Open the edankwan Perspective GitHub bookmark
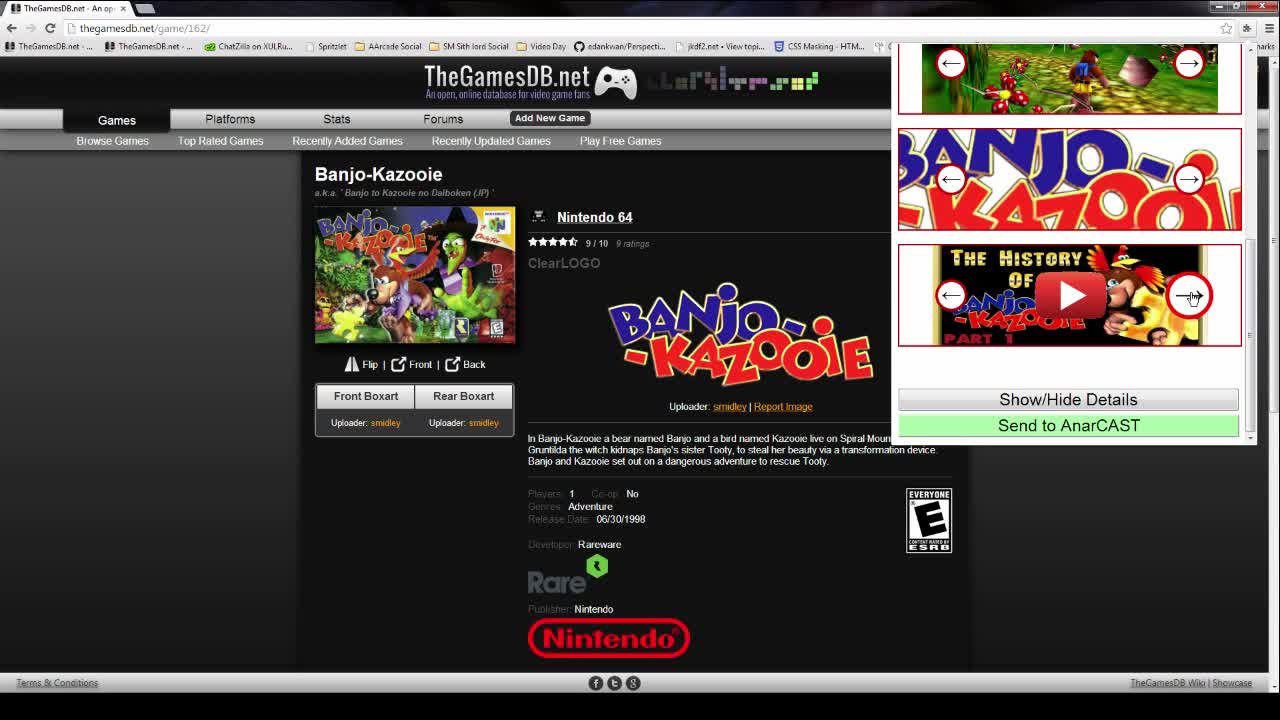 coord(619,46)
